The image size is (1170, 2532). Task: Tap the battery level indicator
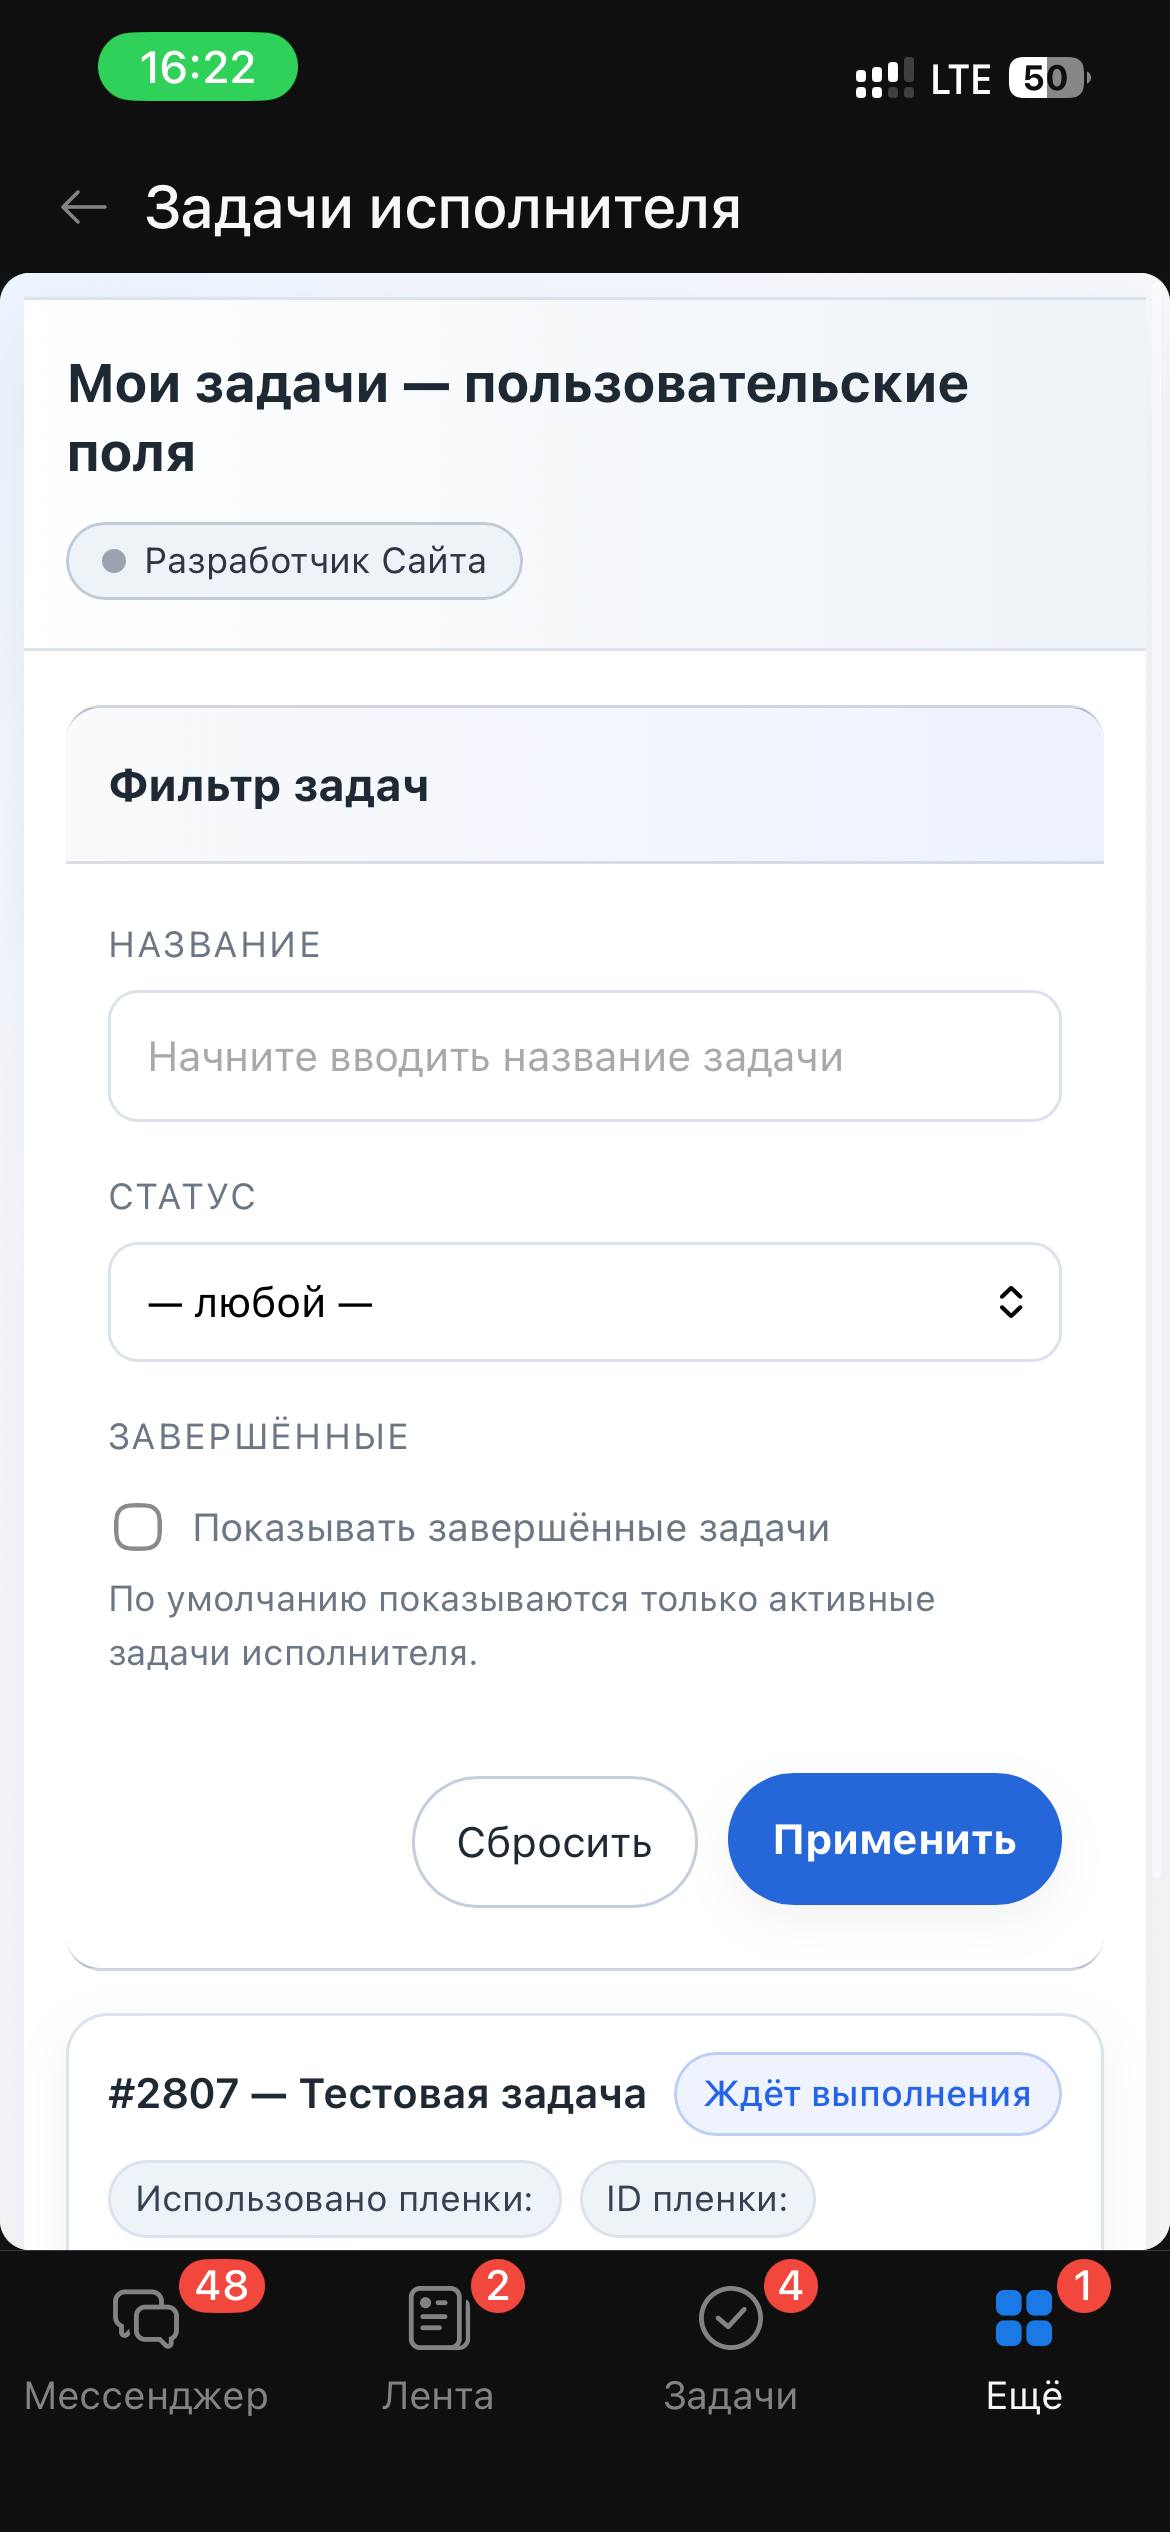(1048, 79)
